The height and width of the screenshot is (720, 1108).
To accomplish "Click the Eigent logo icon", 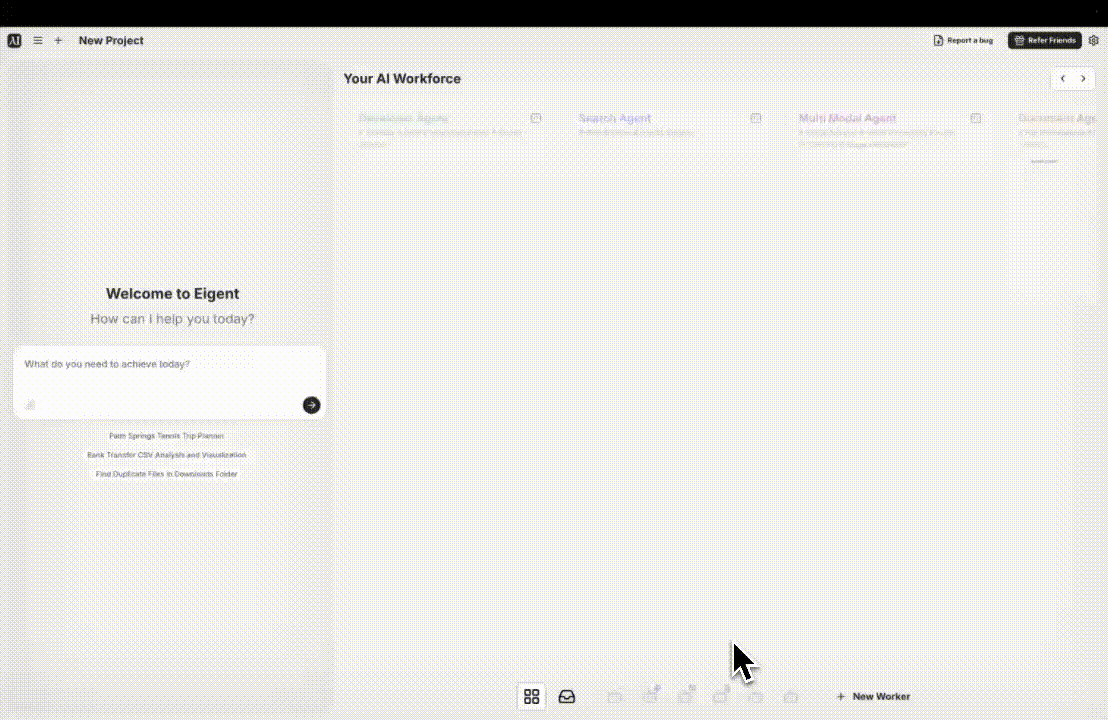I will [x=14, y=40].
